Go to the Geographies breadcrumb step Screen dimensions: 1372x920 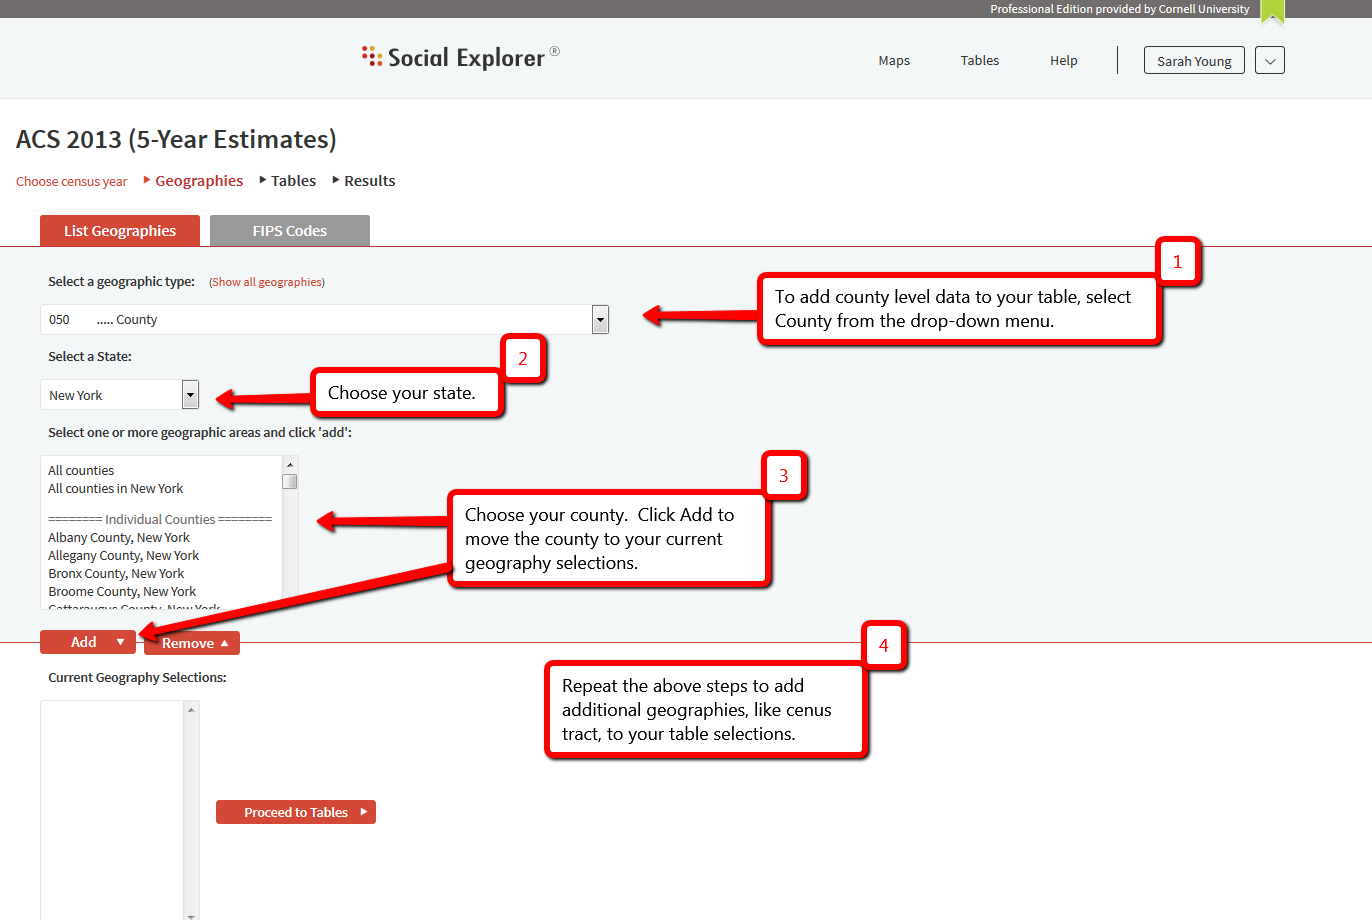[x=199, y=181]
